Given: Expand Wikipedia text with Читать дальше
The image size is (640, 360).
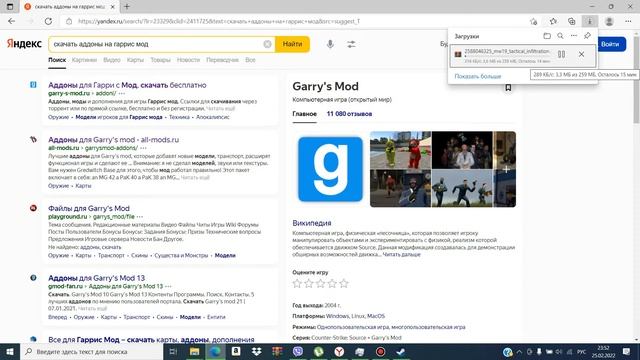Looking at the screenshot, I should pos(401,254).
